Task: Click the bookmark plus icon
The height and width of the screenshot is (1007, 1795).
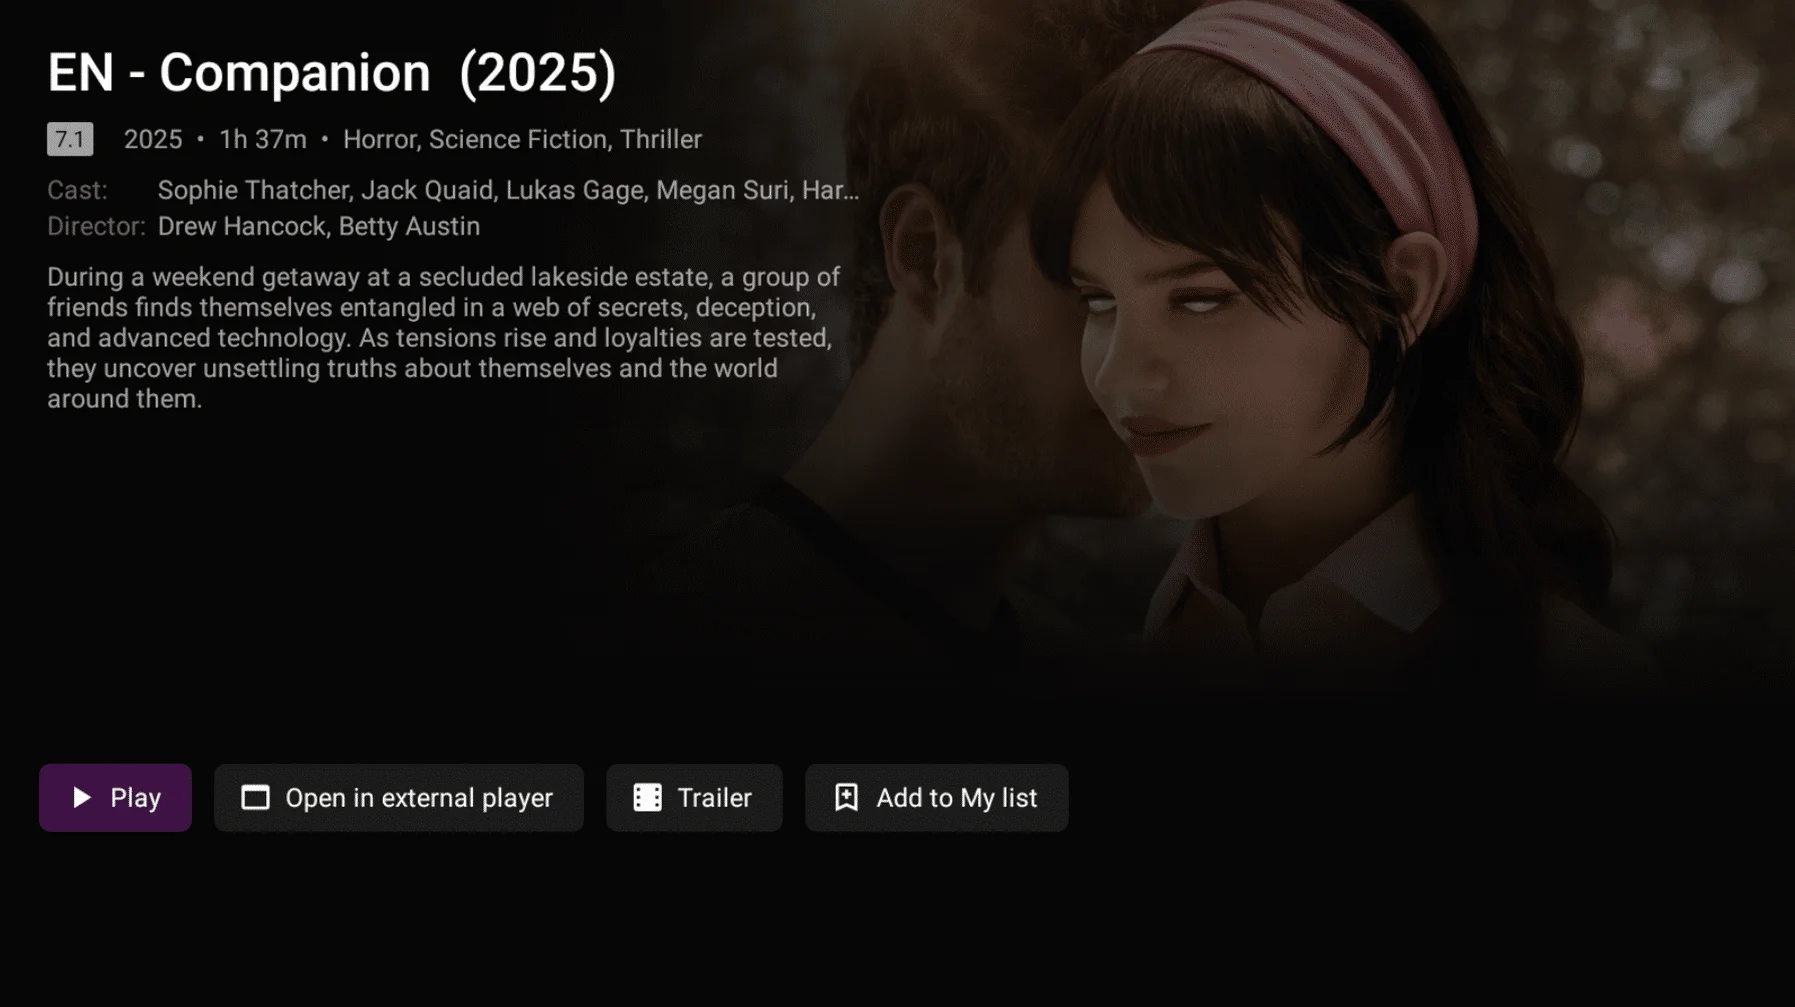Action: tap(846, 797)
